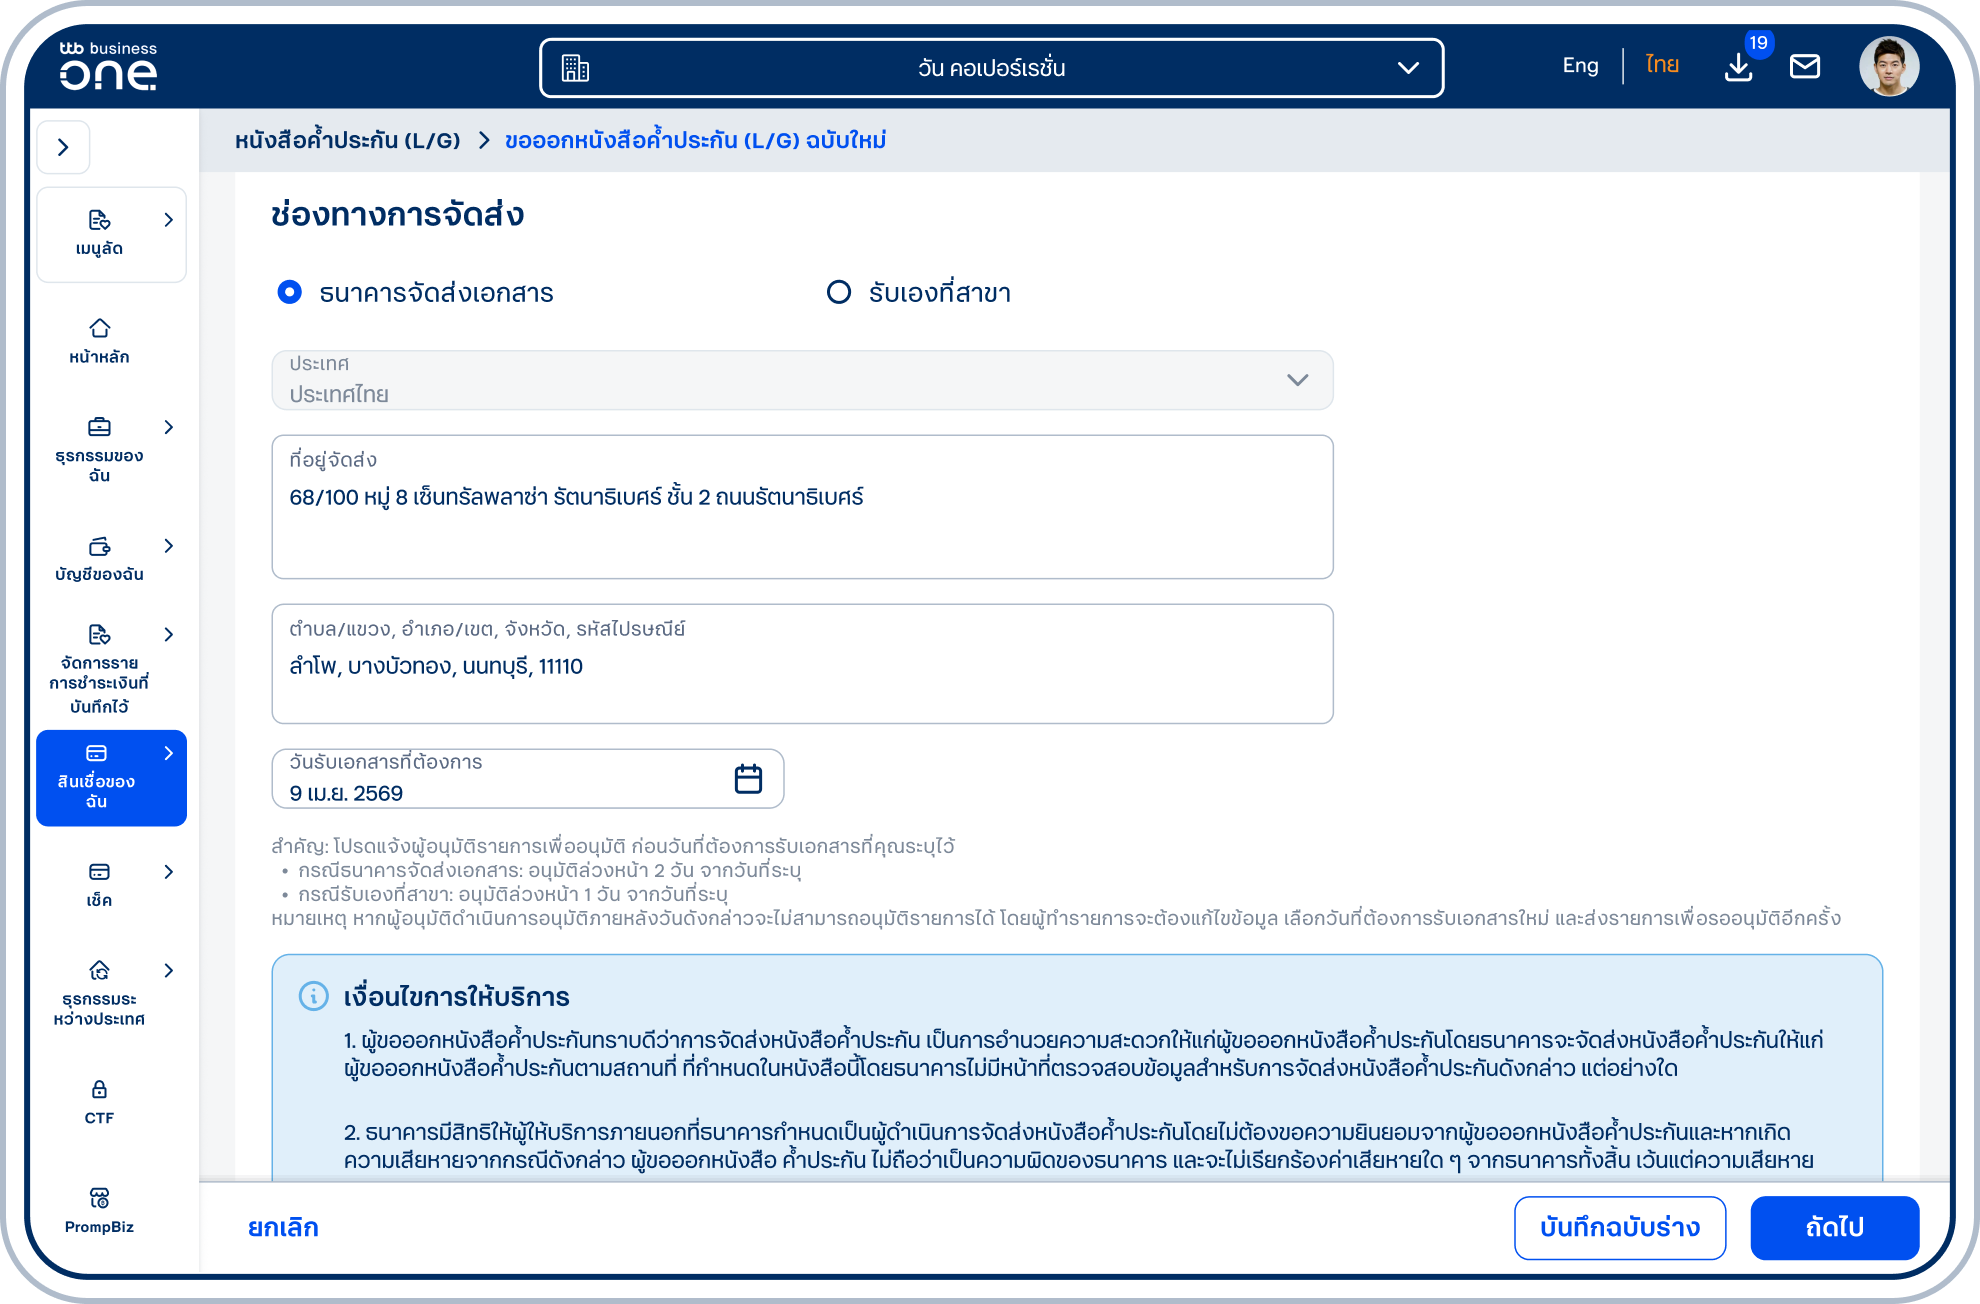Select รับเองที่สาขา radio option
Viewport: 1980px width, 1304px height.
click(838, 292)
